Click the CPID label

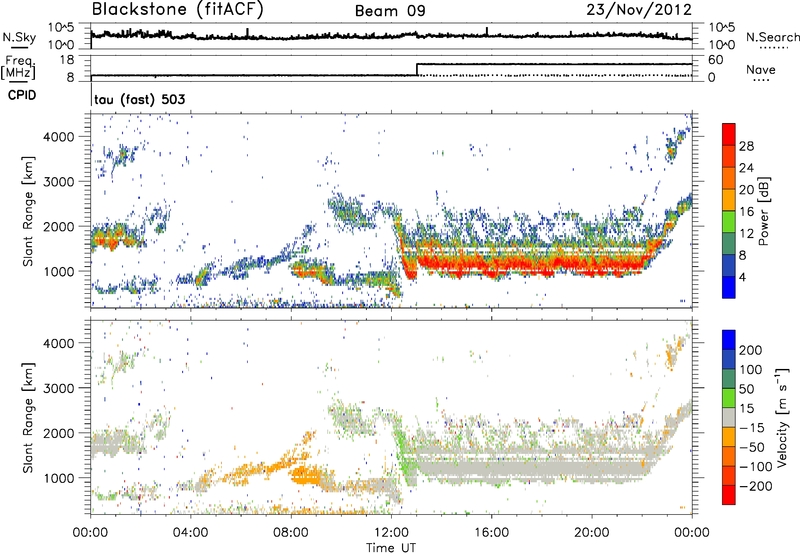[x=22, y=95]
